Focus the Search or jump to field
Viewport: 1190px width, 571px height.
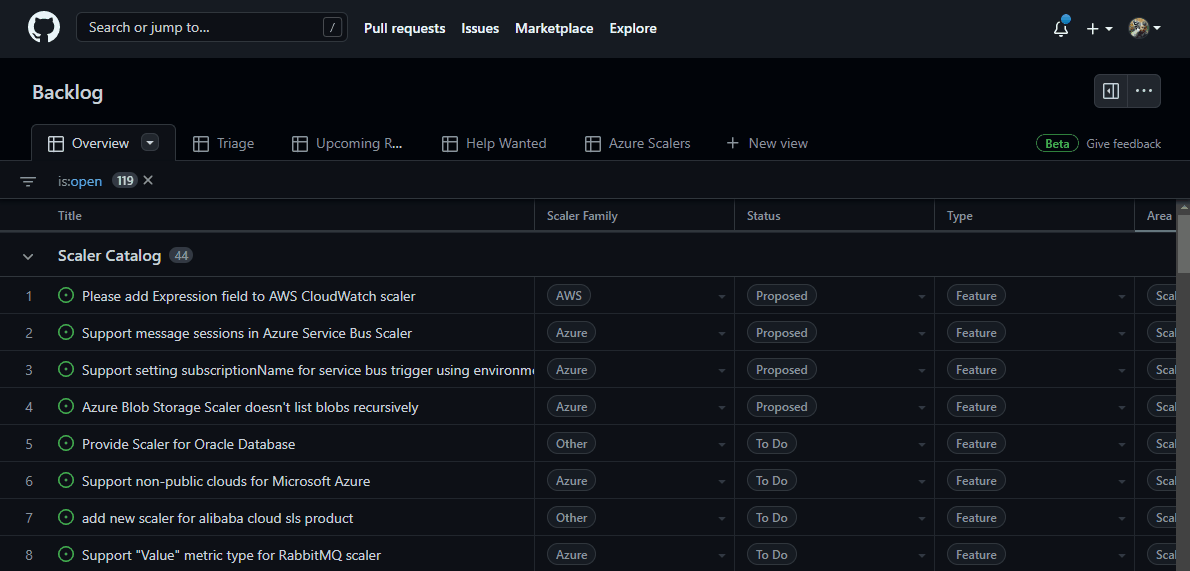[x=212, y=27]
